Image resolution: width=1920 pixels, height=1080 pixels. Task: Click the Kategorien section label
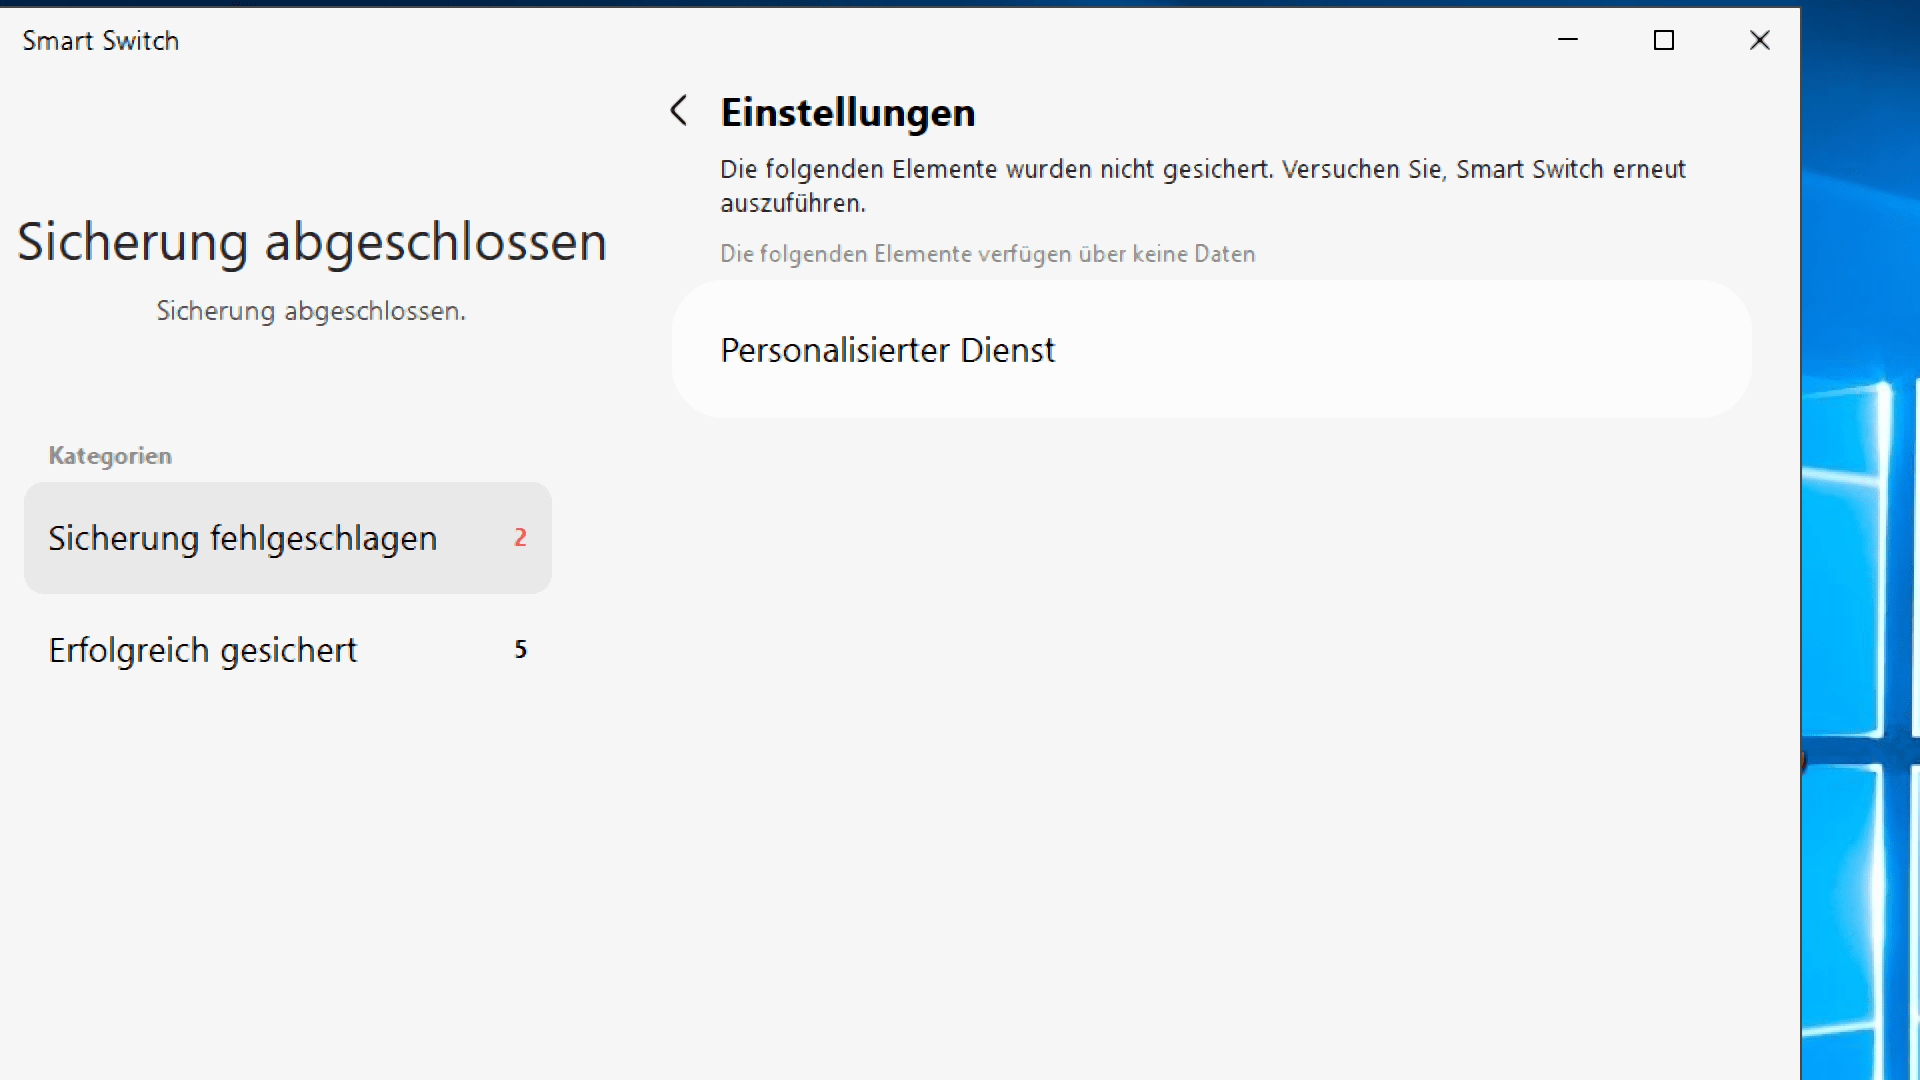(110, 456)
